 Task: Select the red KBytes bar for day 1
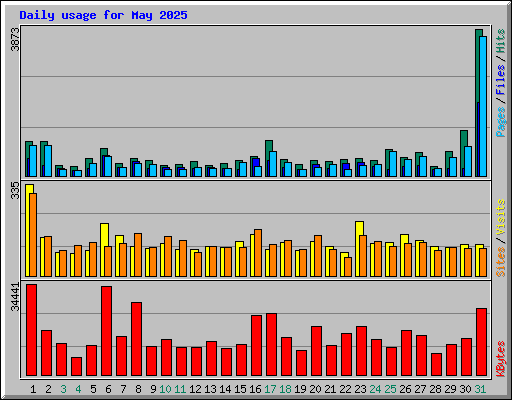(32, 330)
